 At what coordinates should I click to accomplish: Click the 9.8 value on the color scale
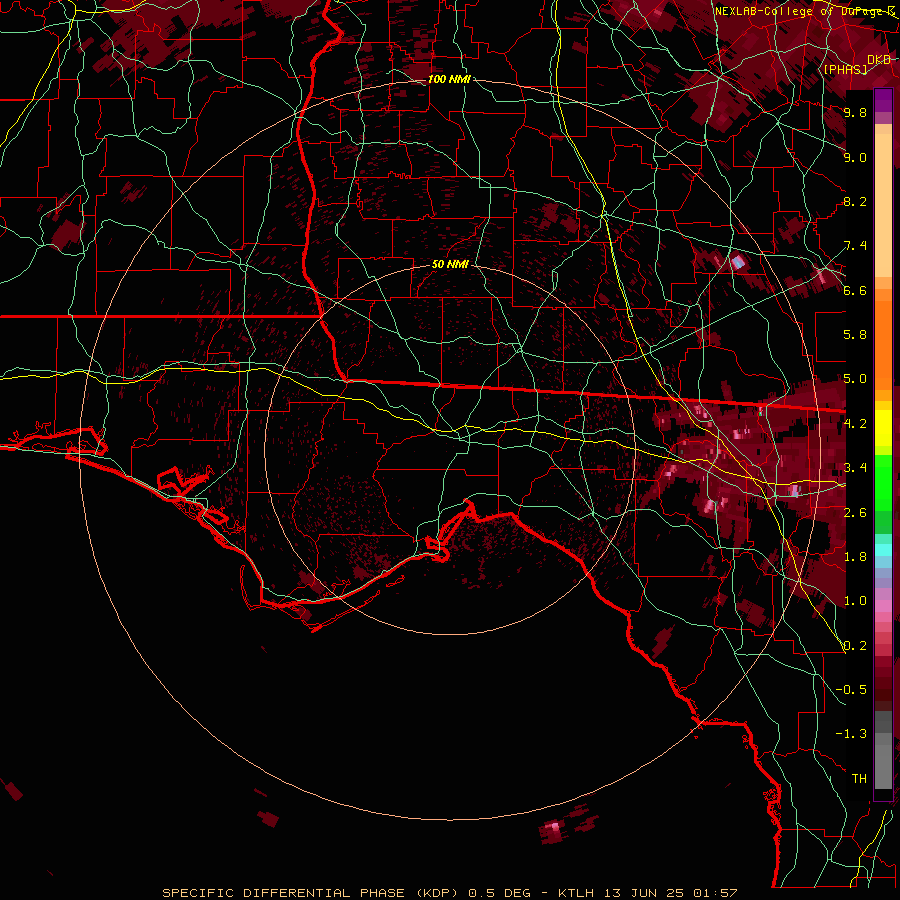(x=855, y=112)
